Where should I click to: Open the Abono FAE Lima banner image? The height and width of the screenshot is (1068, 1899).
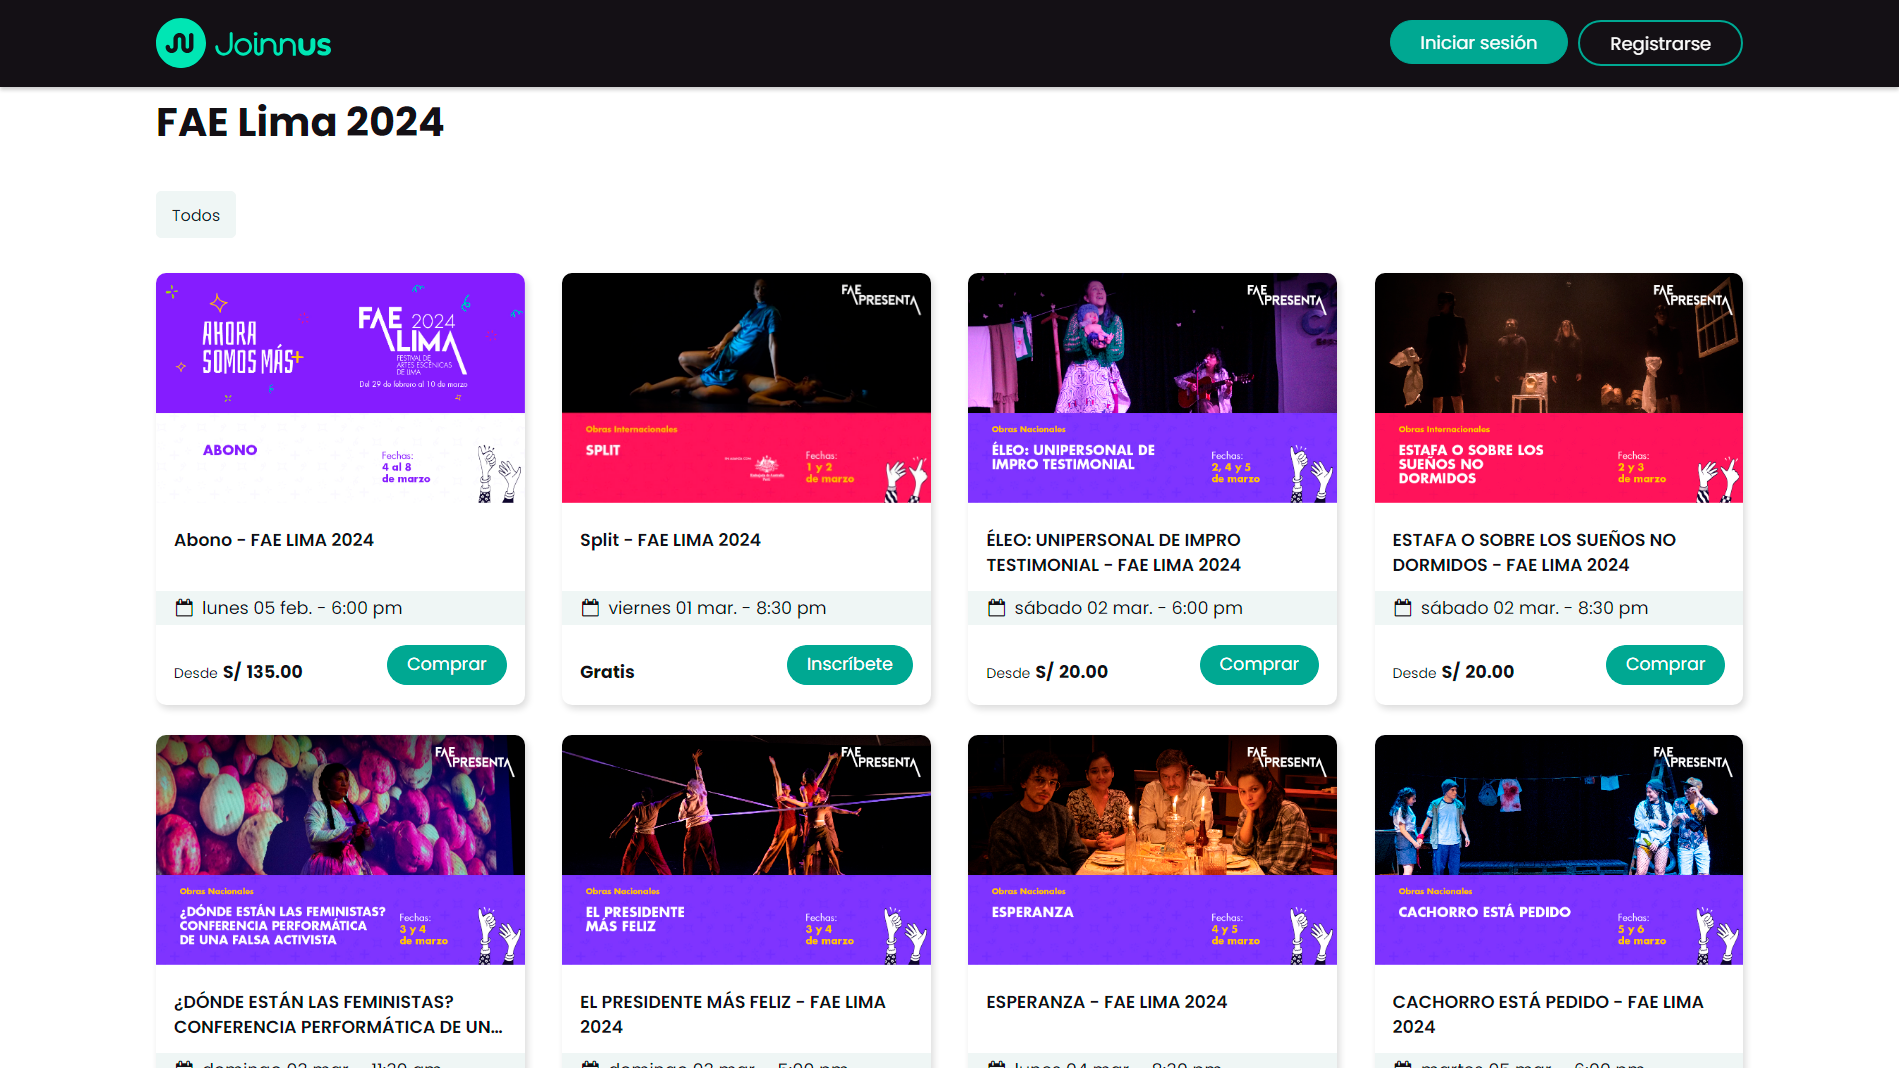pos(340,388)
